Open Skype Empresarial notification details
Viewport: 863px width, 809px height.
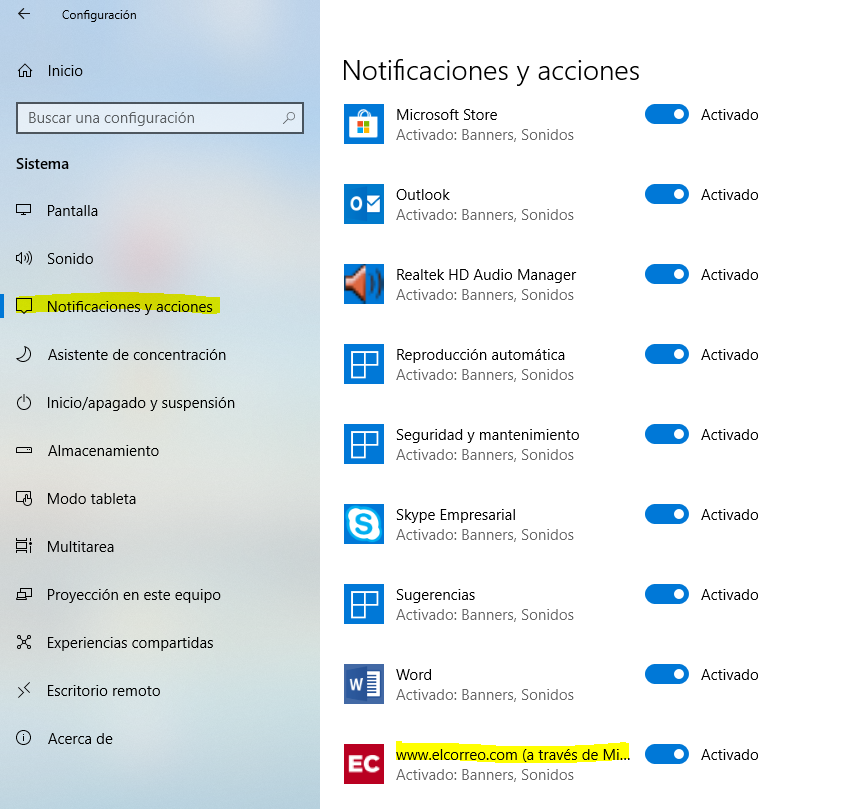click(456, 515)
